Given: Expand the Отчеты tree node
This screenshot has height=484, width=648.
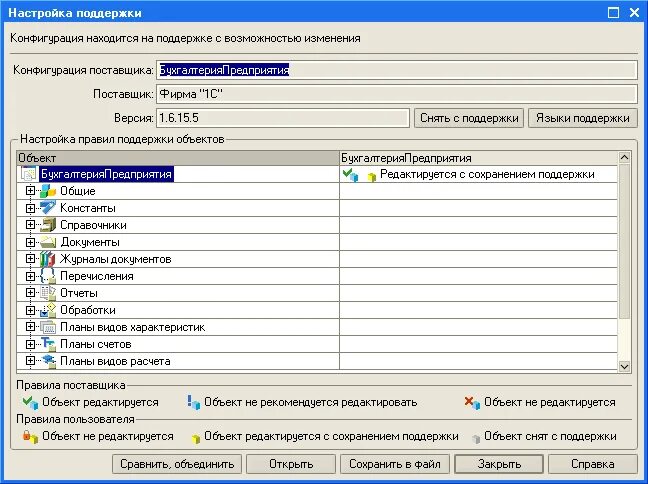Looking at the screenshot, I should tap(30, 293).
